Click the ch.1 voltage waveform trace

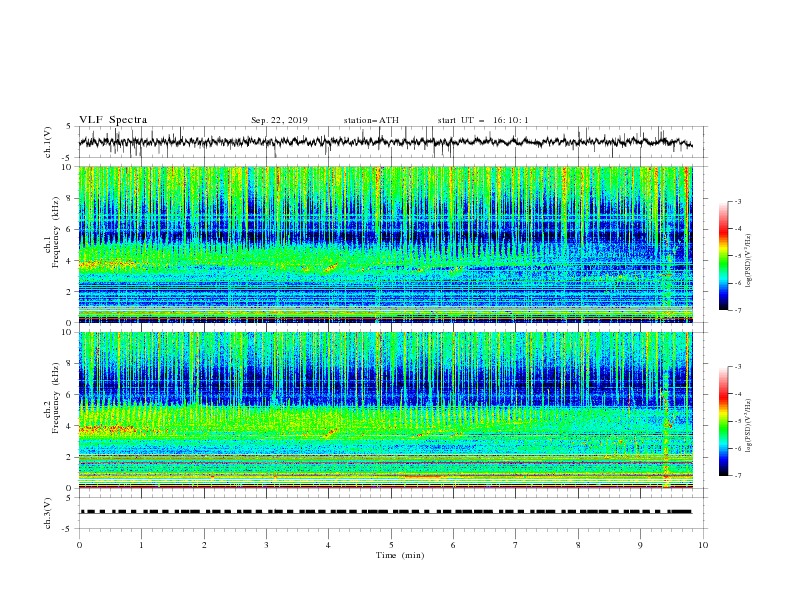385,142
